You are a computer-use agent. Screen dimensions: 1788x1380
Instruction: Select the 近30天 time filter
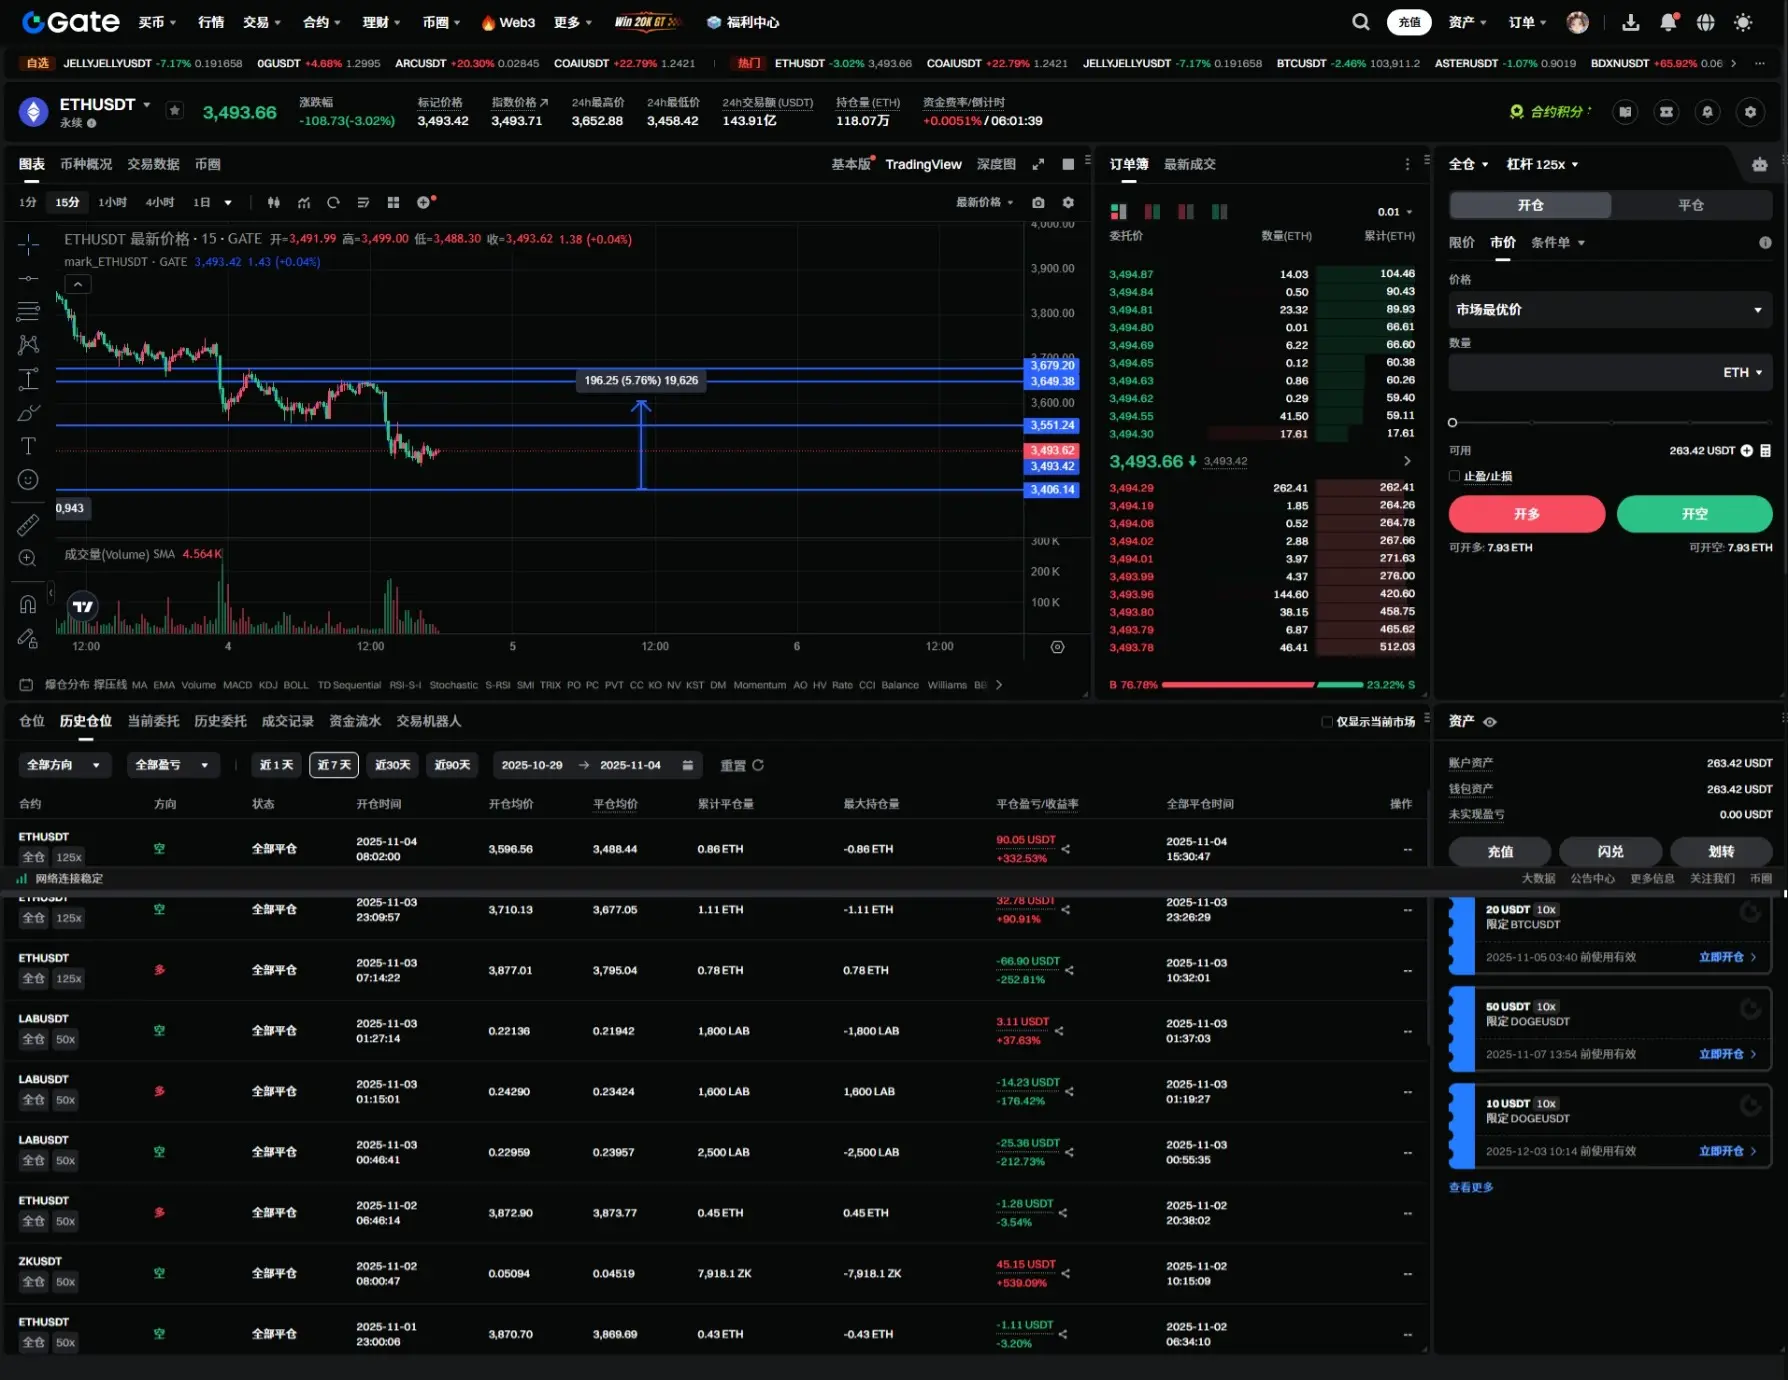point(392,765)
